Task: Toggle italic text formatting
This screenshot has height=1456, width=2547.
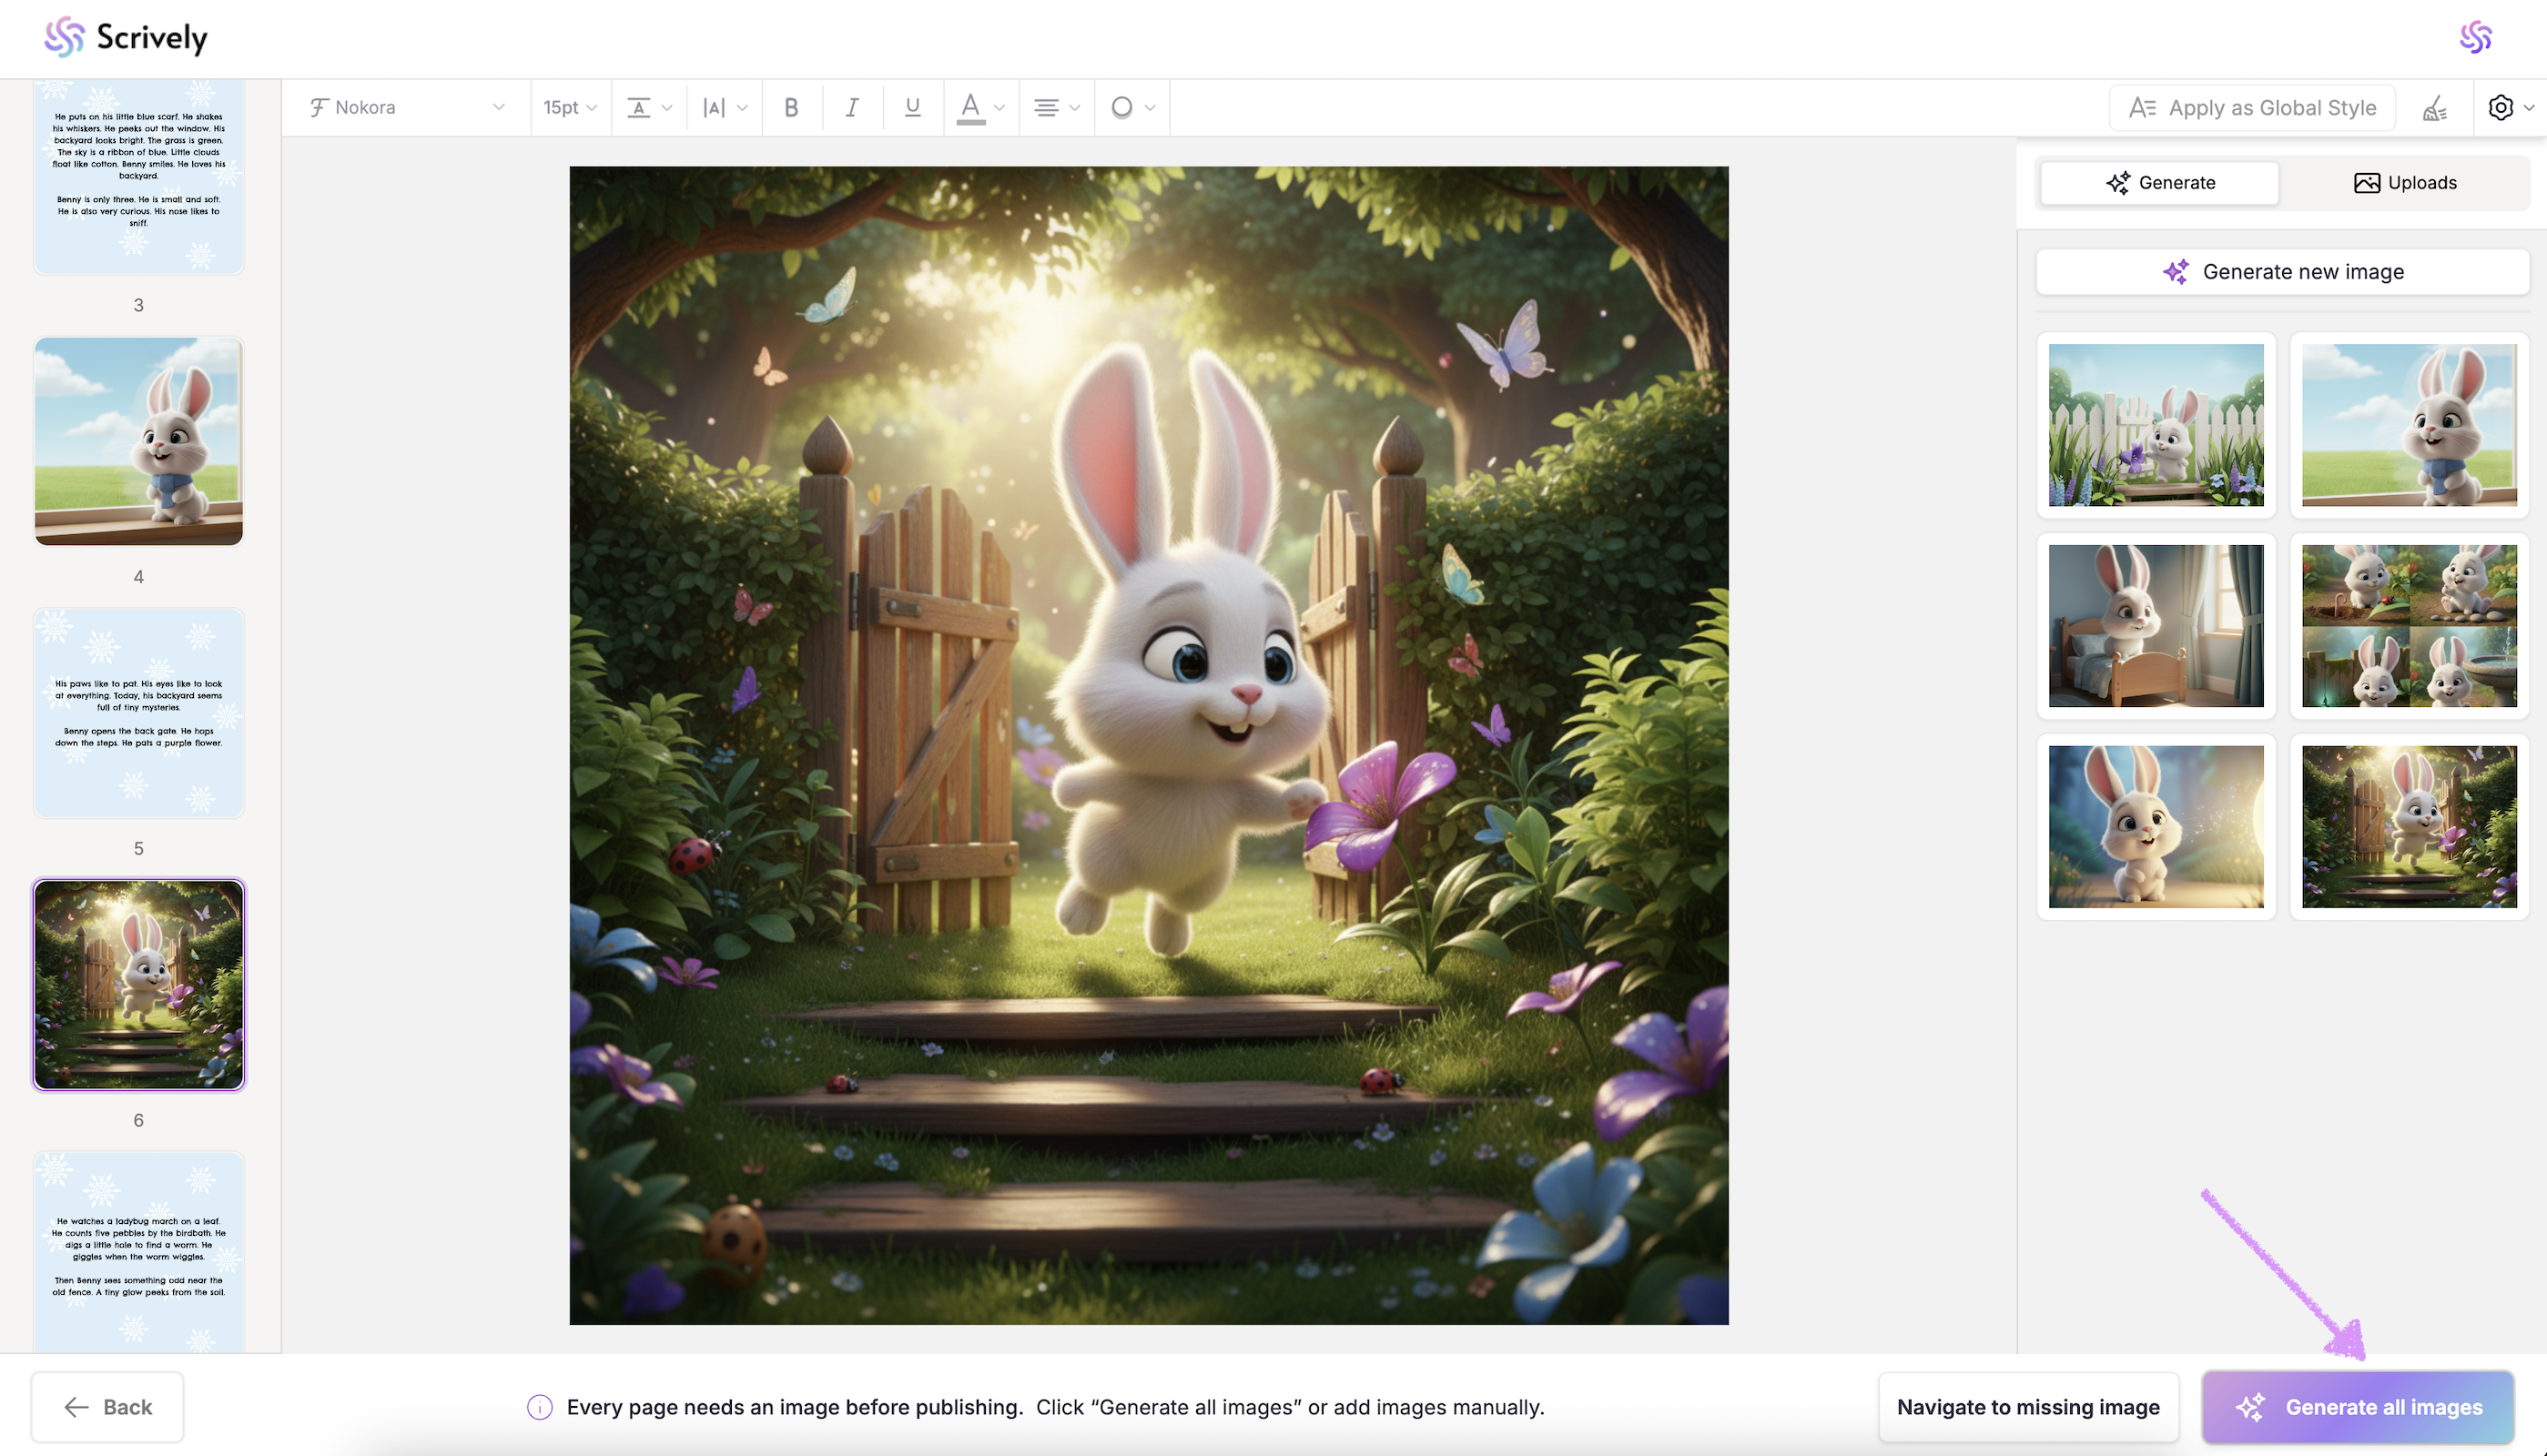Action: point(852,107)
